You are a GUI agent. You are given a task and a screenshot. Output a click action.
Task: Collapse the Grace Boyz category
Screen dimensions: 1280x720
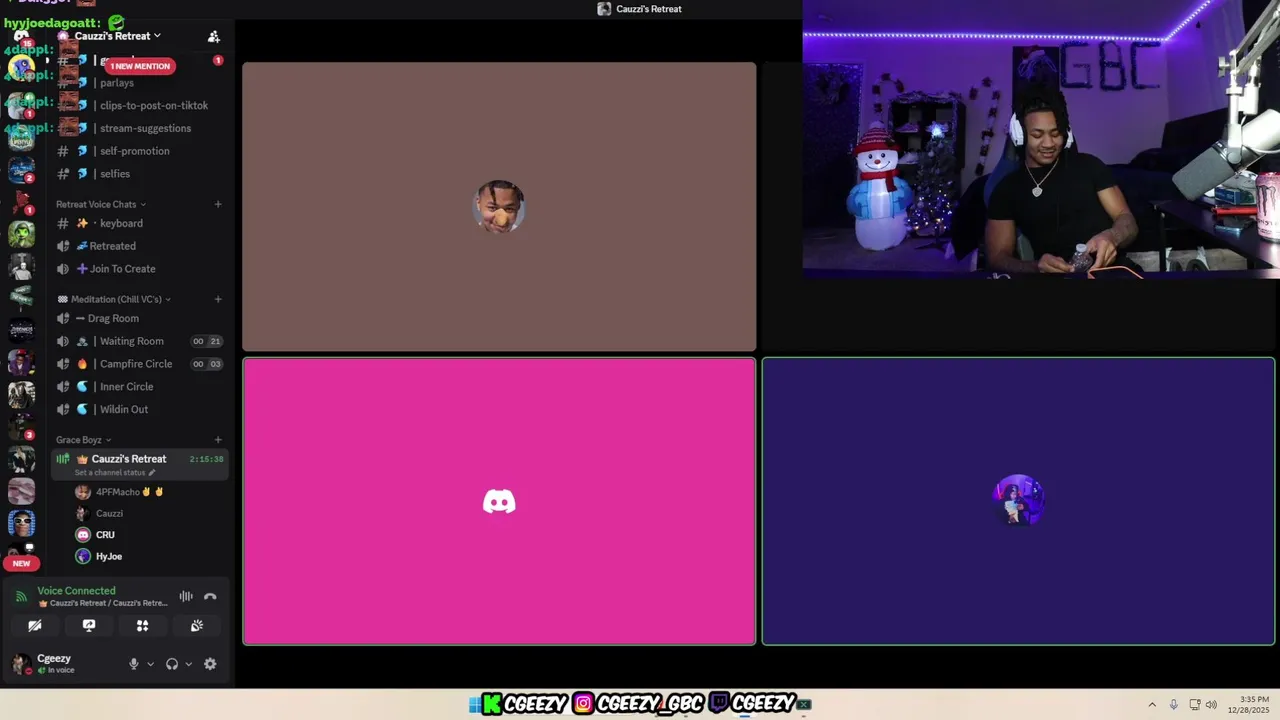(x=83, y=440)
